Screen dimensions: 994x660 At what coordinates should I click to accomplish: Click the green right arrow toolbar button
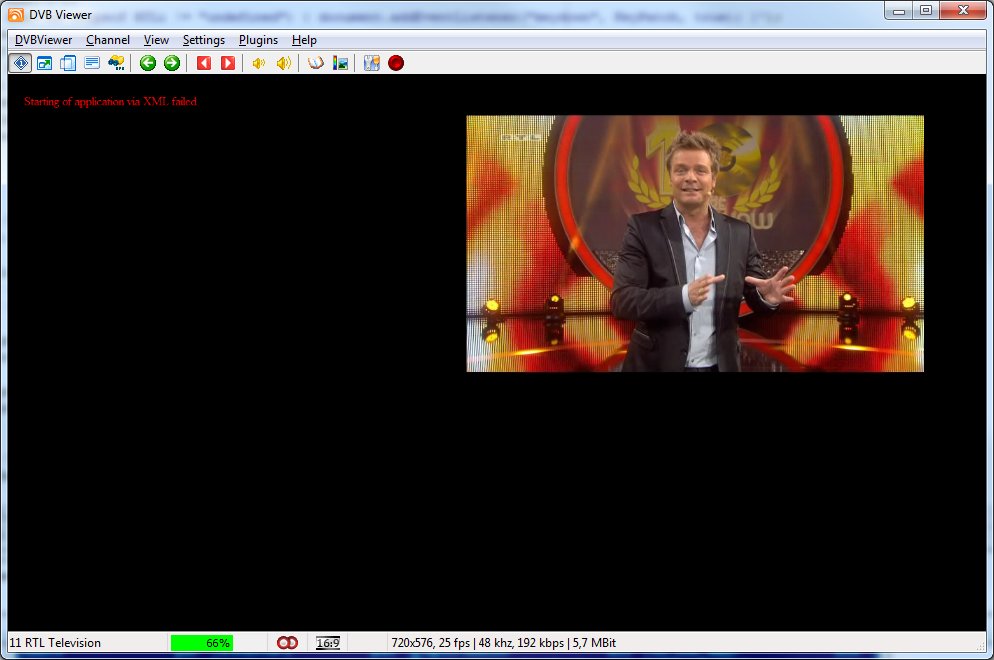tap(172, 63)
